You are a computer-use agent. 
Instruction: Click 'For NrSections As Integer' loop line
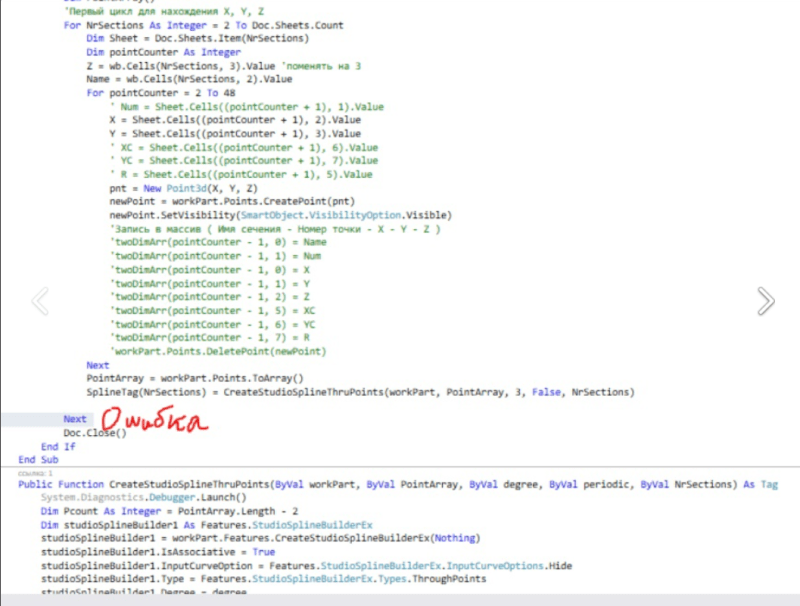click(203, 25)
